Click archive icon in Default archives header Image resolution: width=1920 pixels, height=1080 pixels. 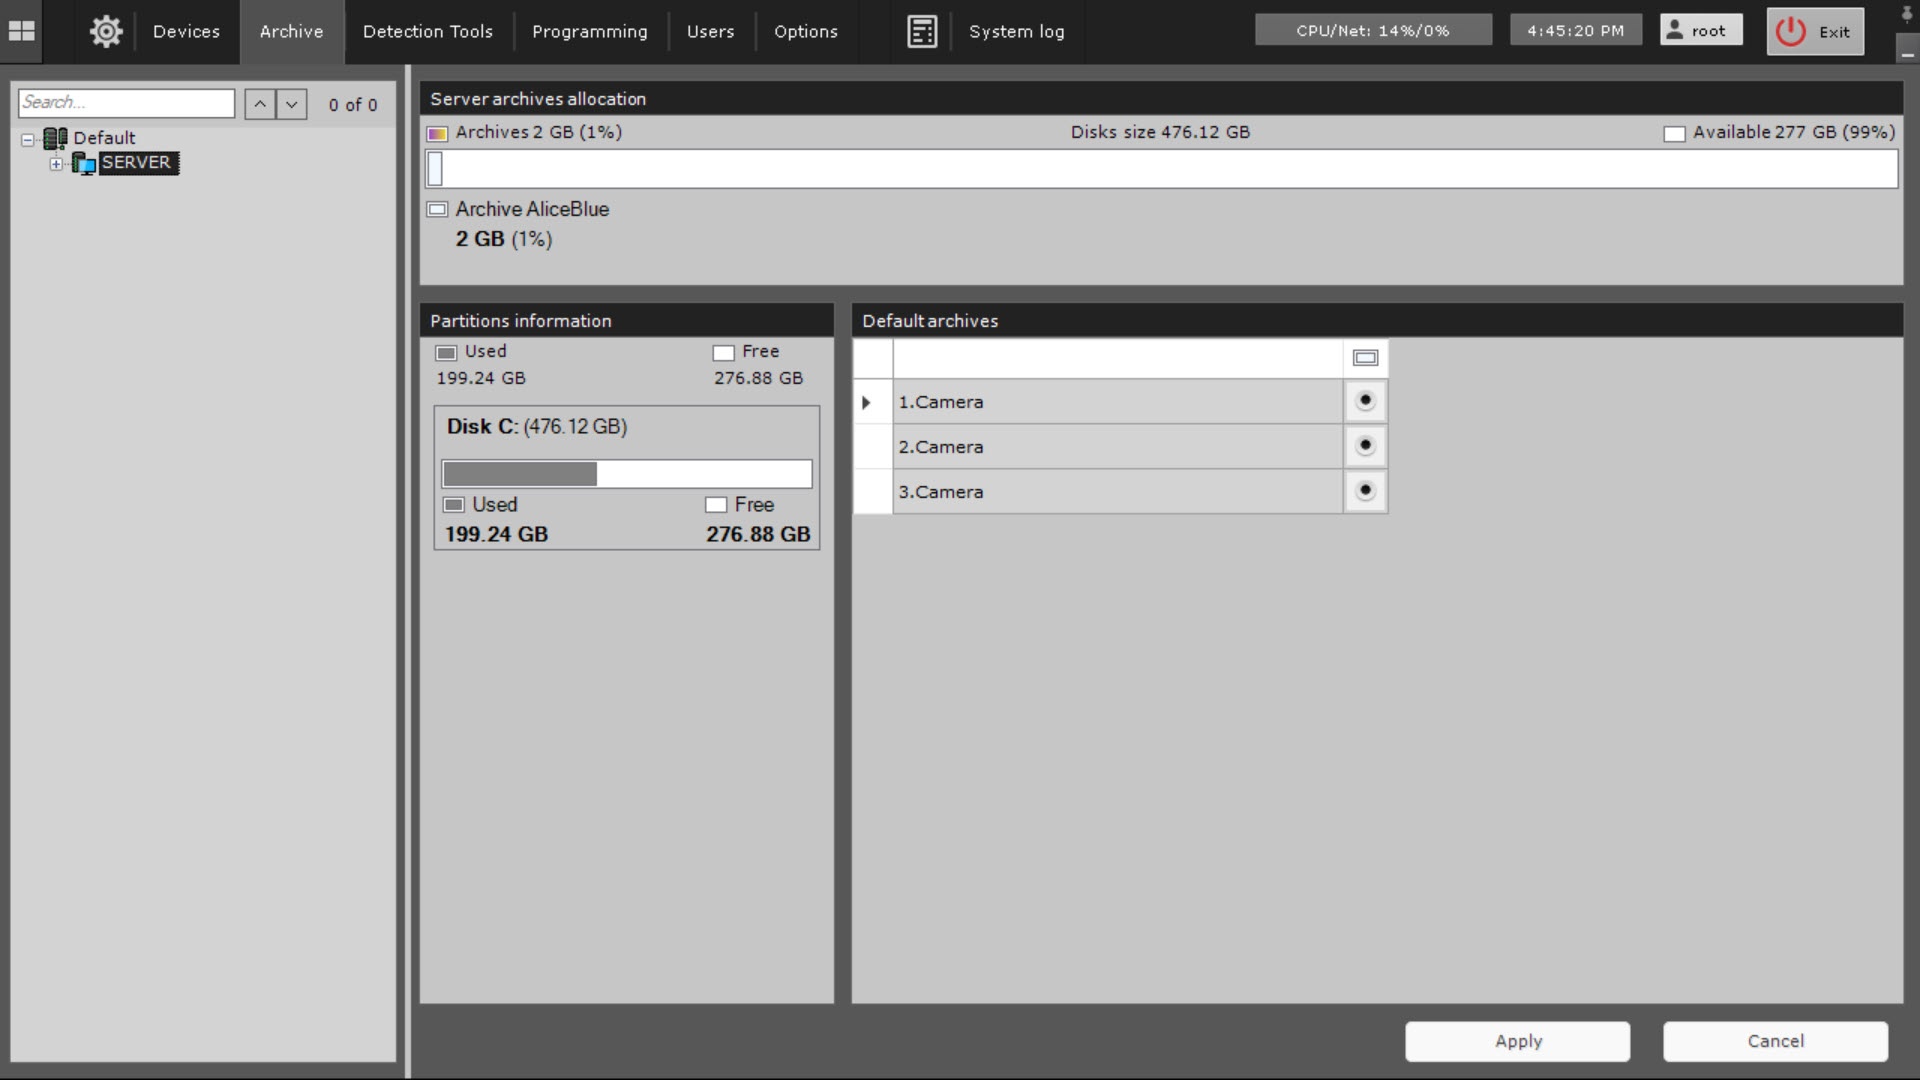[x=1365, y=358]
